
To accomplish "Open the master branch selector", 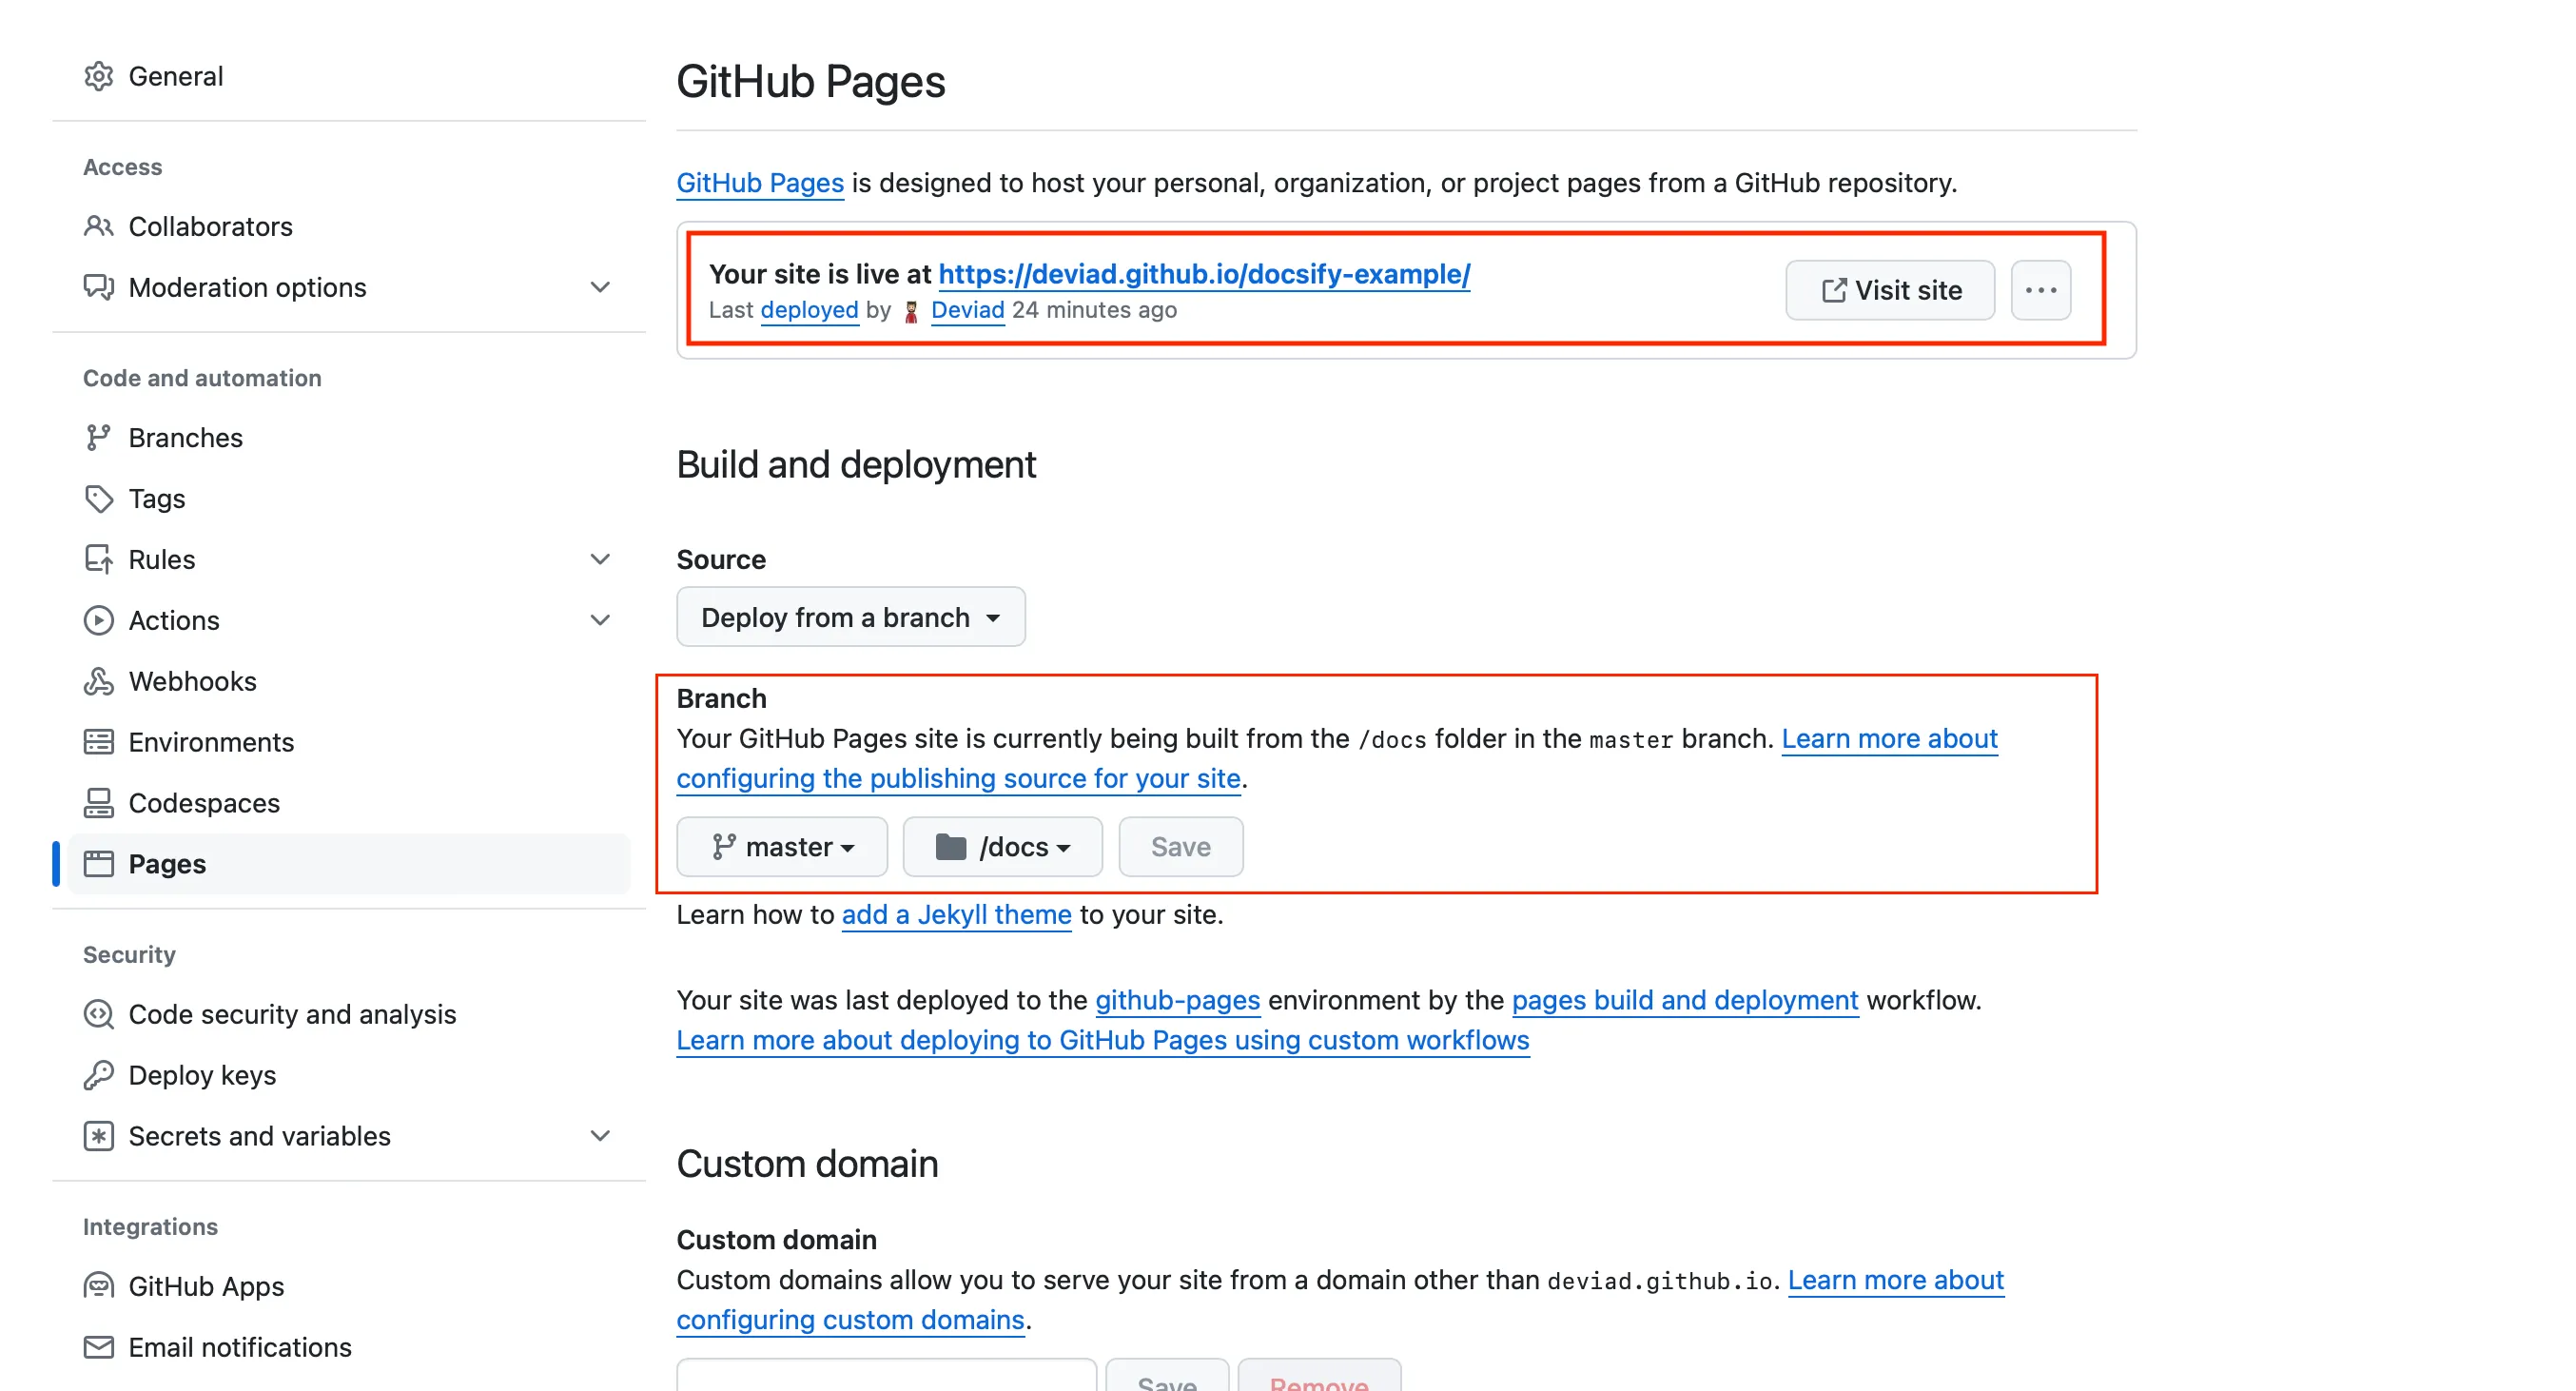I will point(782,847).
